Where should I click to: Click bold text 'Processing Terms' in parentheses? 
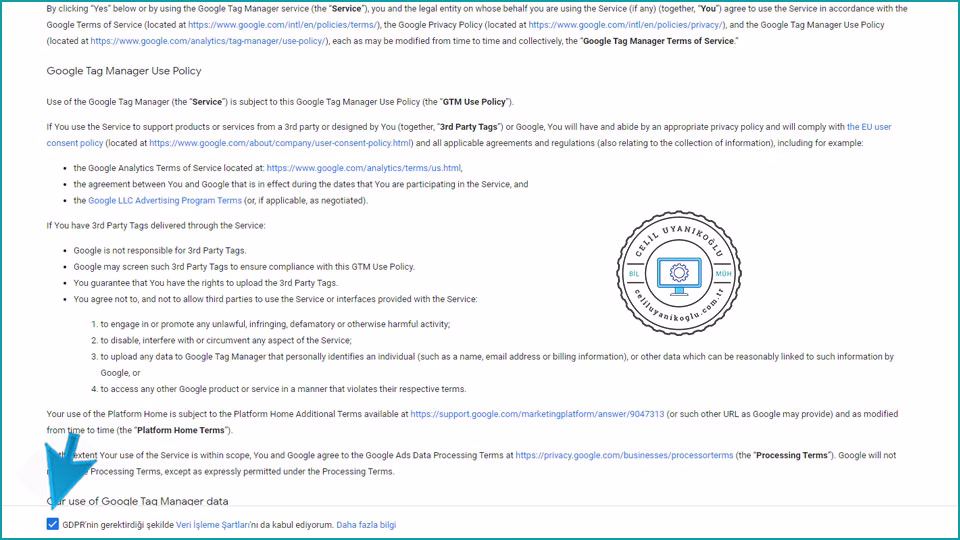tap(792, 455)
